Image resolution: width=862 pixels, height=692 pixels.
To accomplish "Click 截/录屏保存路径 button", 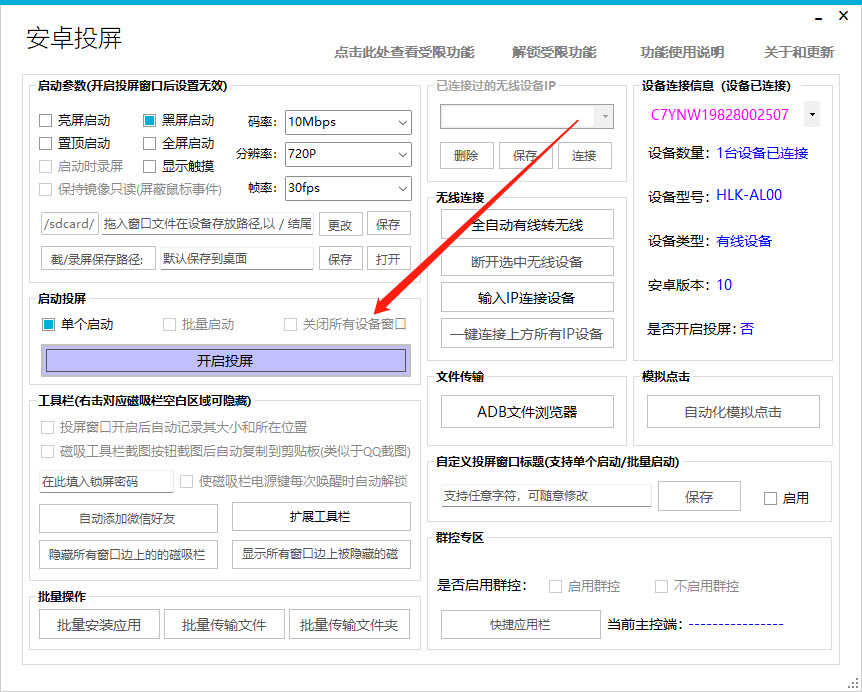I will tap(98, 259).
